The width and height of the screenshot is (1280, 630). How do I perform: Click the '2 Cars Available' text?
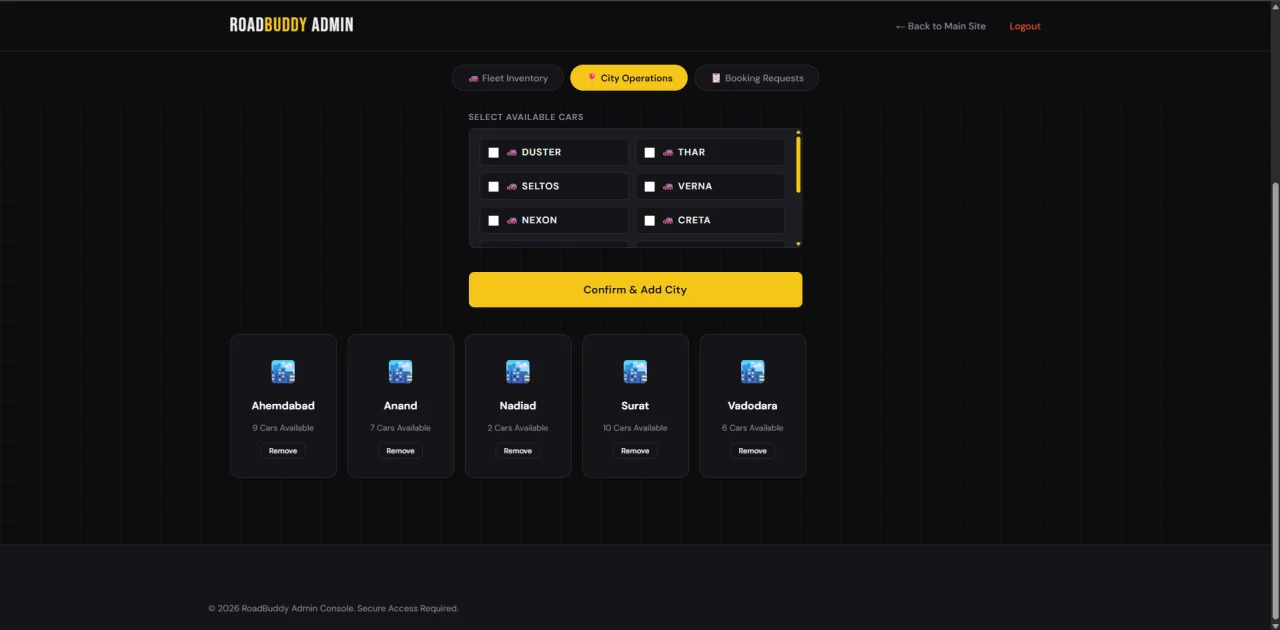(x=518, y=428)
